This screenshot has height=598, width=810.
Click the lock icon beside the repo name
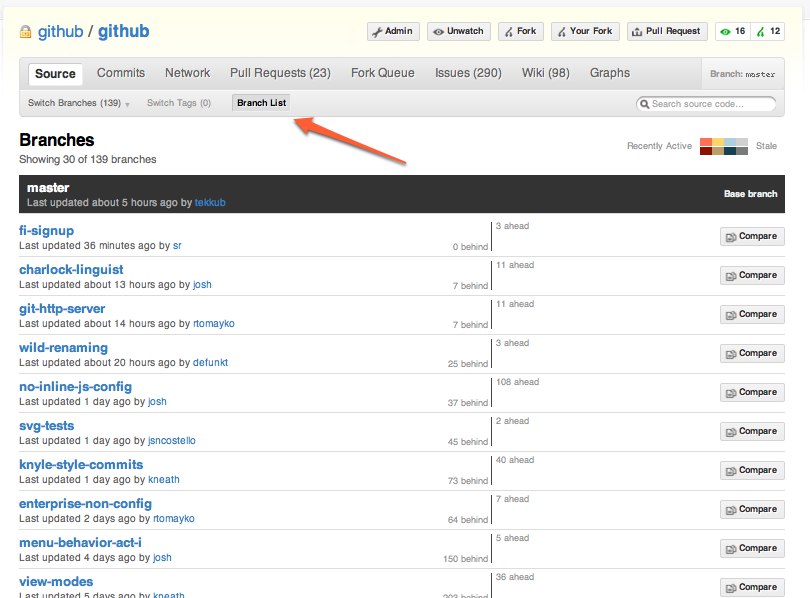point(25,32)
